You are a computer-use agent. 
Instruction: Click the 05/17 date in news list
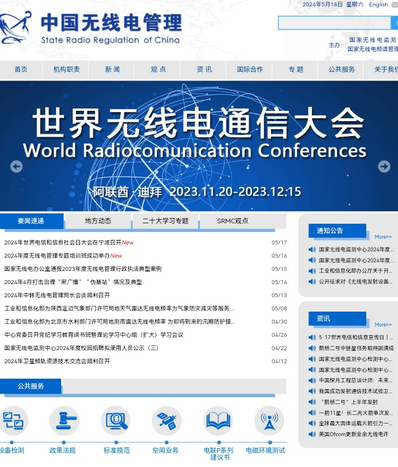[x=279, y=243]
